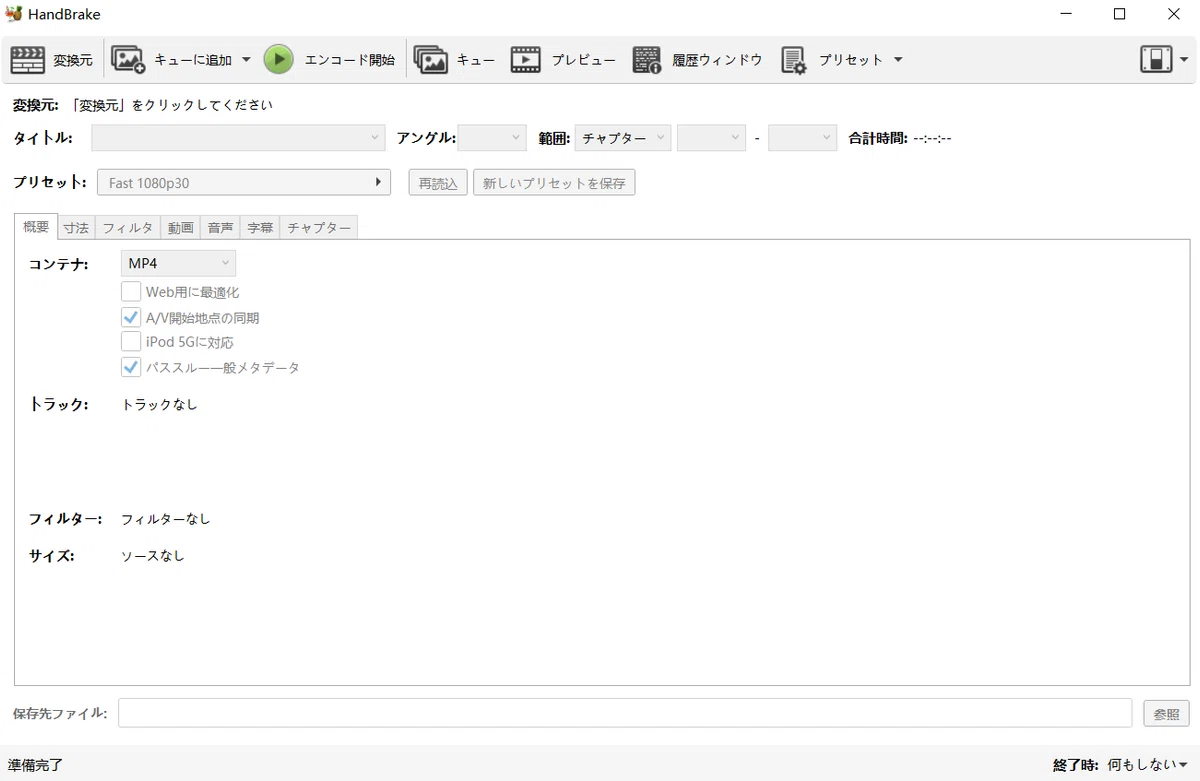This screenshot has width=1200, height=781.
Task: Maximize the HandBrake window
Action: [1119, 14]
